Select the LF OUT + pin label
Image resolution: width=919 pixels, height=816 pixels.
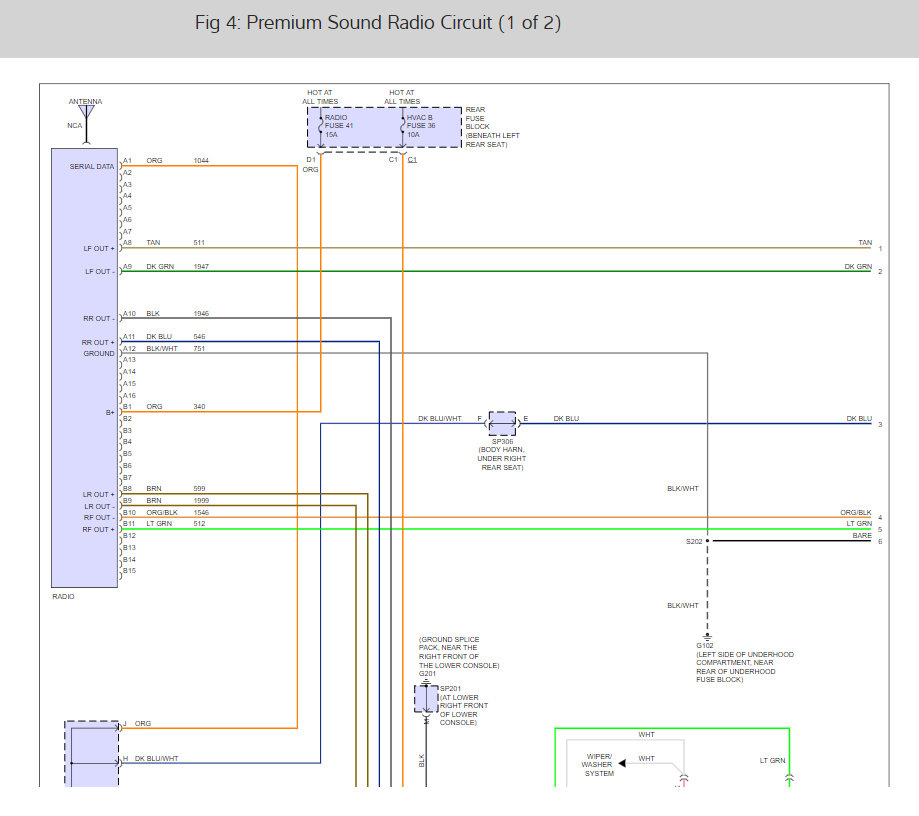(x=98, y=248)
